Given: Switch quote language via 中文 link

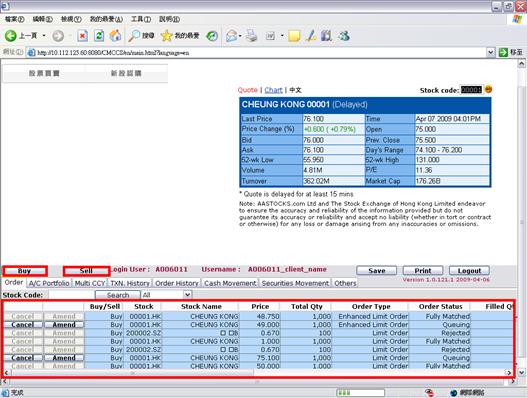Looking at the screenshot, I should (295, 90).
